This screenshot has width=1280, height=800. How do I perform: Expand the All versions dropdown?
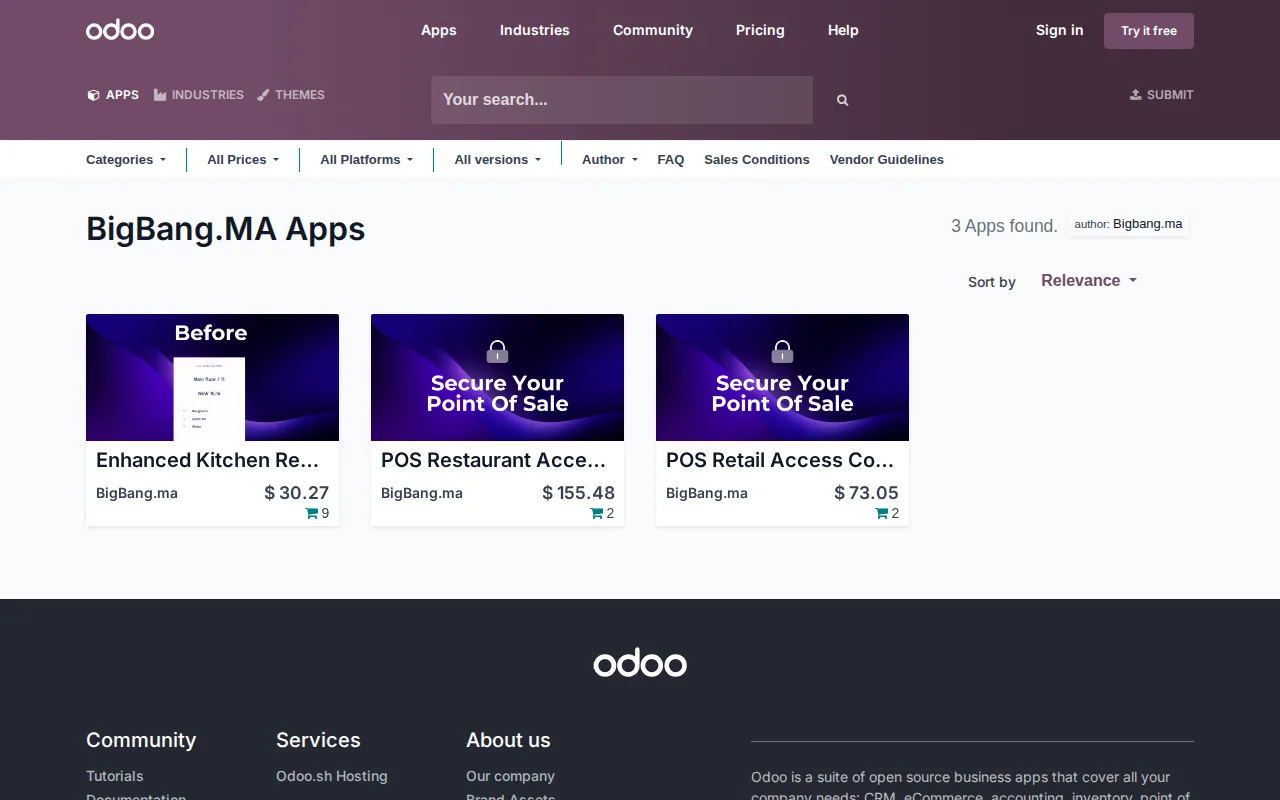pyautogui.click(x=498, y=160)
